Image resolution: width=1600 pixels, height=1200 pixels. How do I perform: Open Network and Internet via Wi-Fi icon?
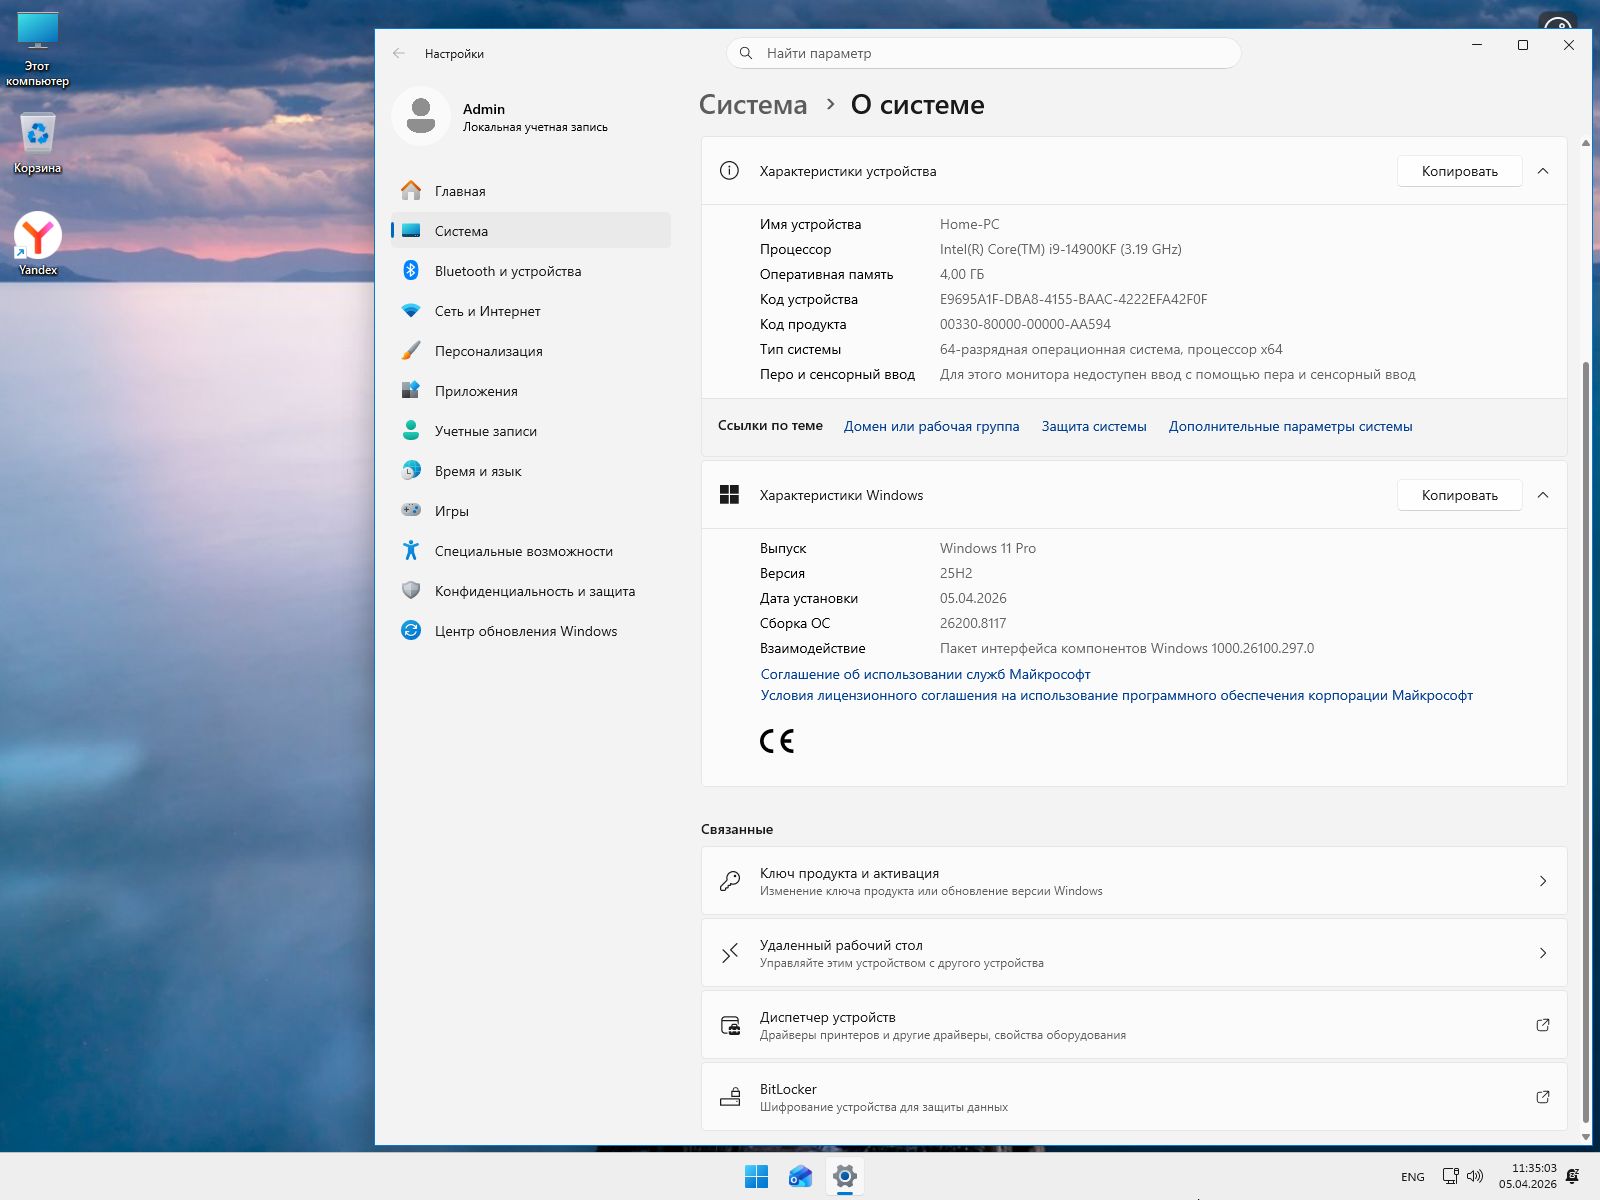411,311
